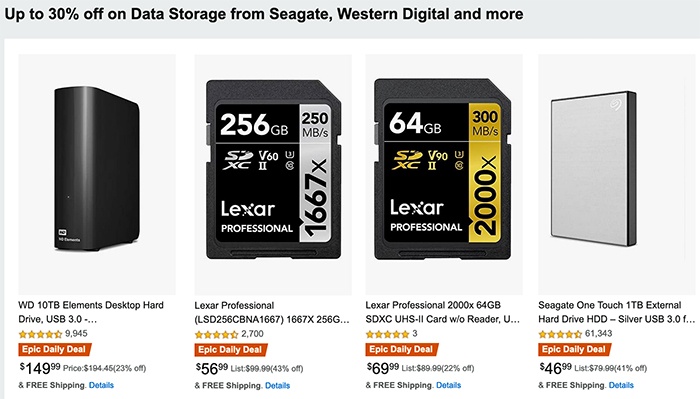Open the Lexar 64GB 2000x card image
The image size is (700, 399).
(444, 175)
